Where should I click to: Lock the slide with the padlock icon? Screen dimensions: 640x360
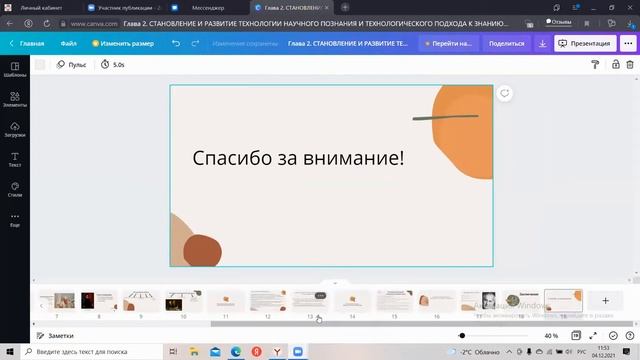click(616, 64)
